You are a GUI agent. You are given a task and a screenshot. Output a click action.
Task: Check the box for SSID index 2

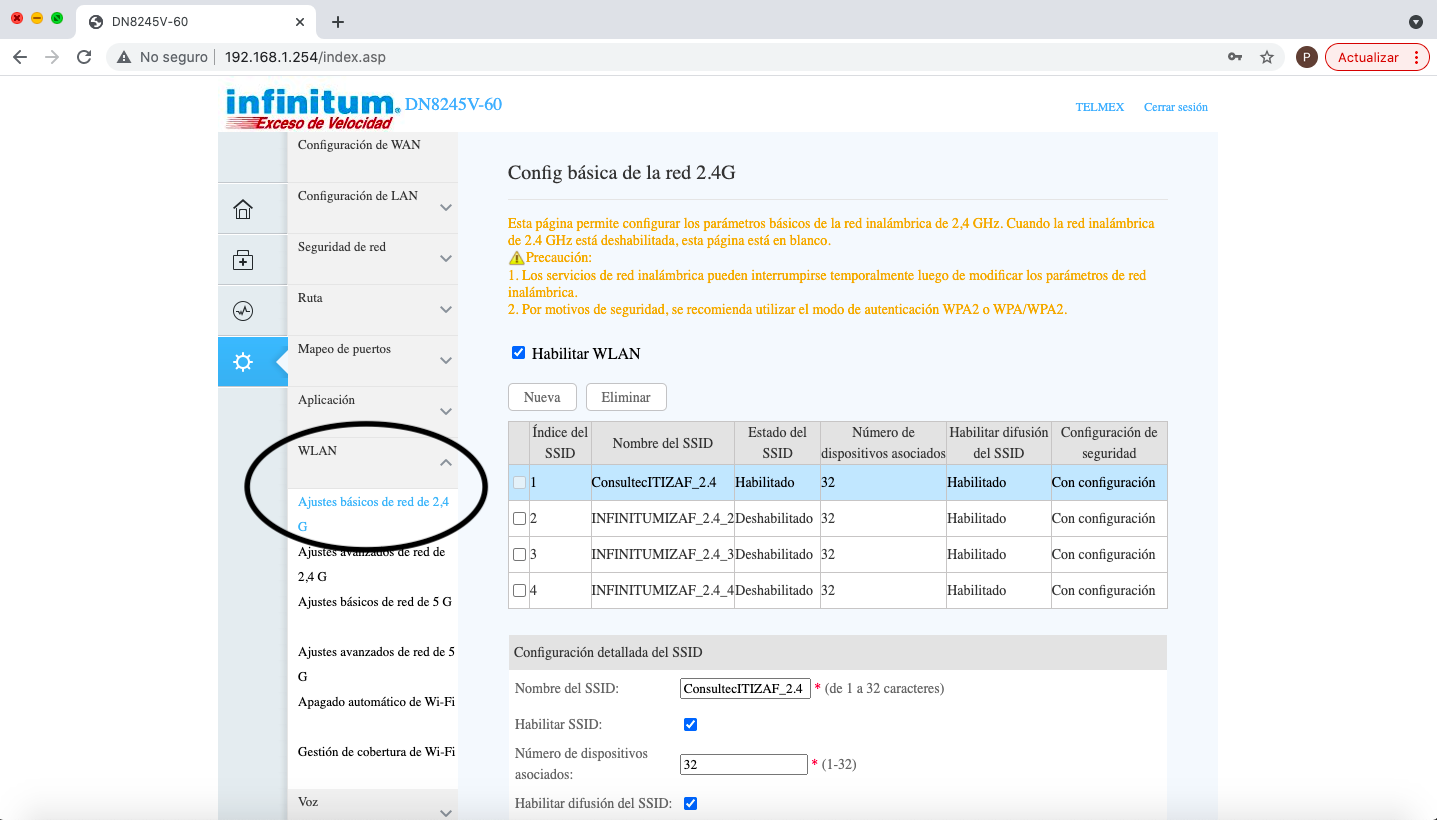pyautogui.click(x=519, y=519)
